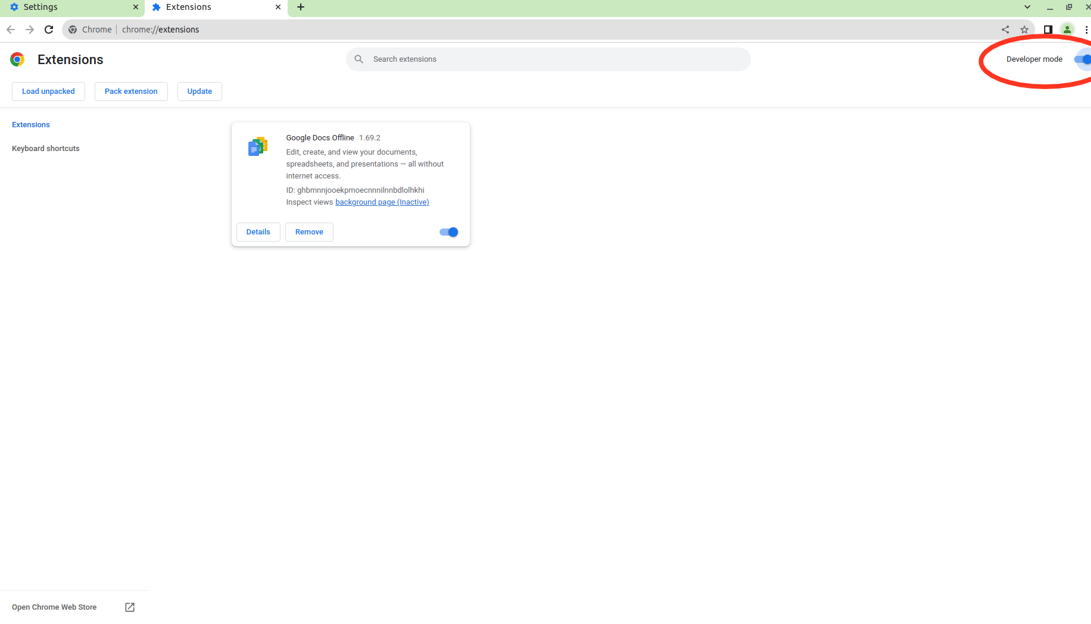Screen dimensions: 1091x624
Task: Click the Update button
Action: (199, 91)
